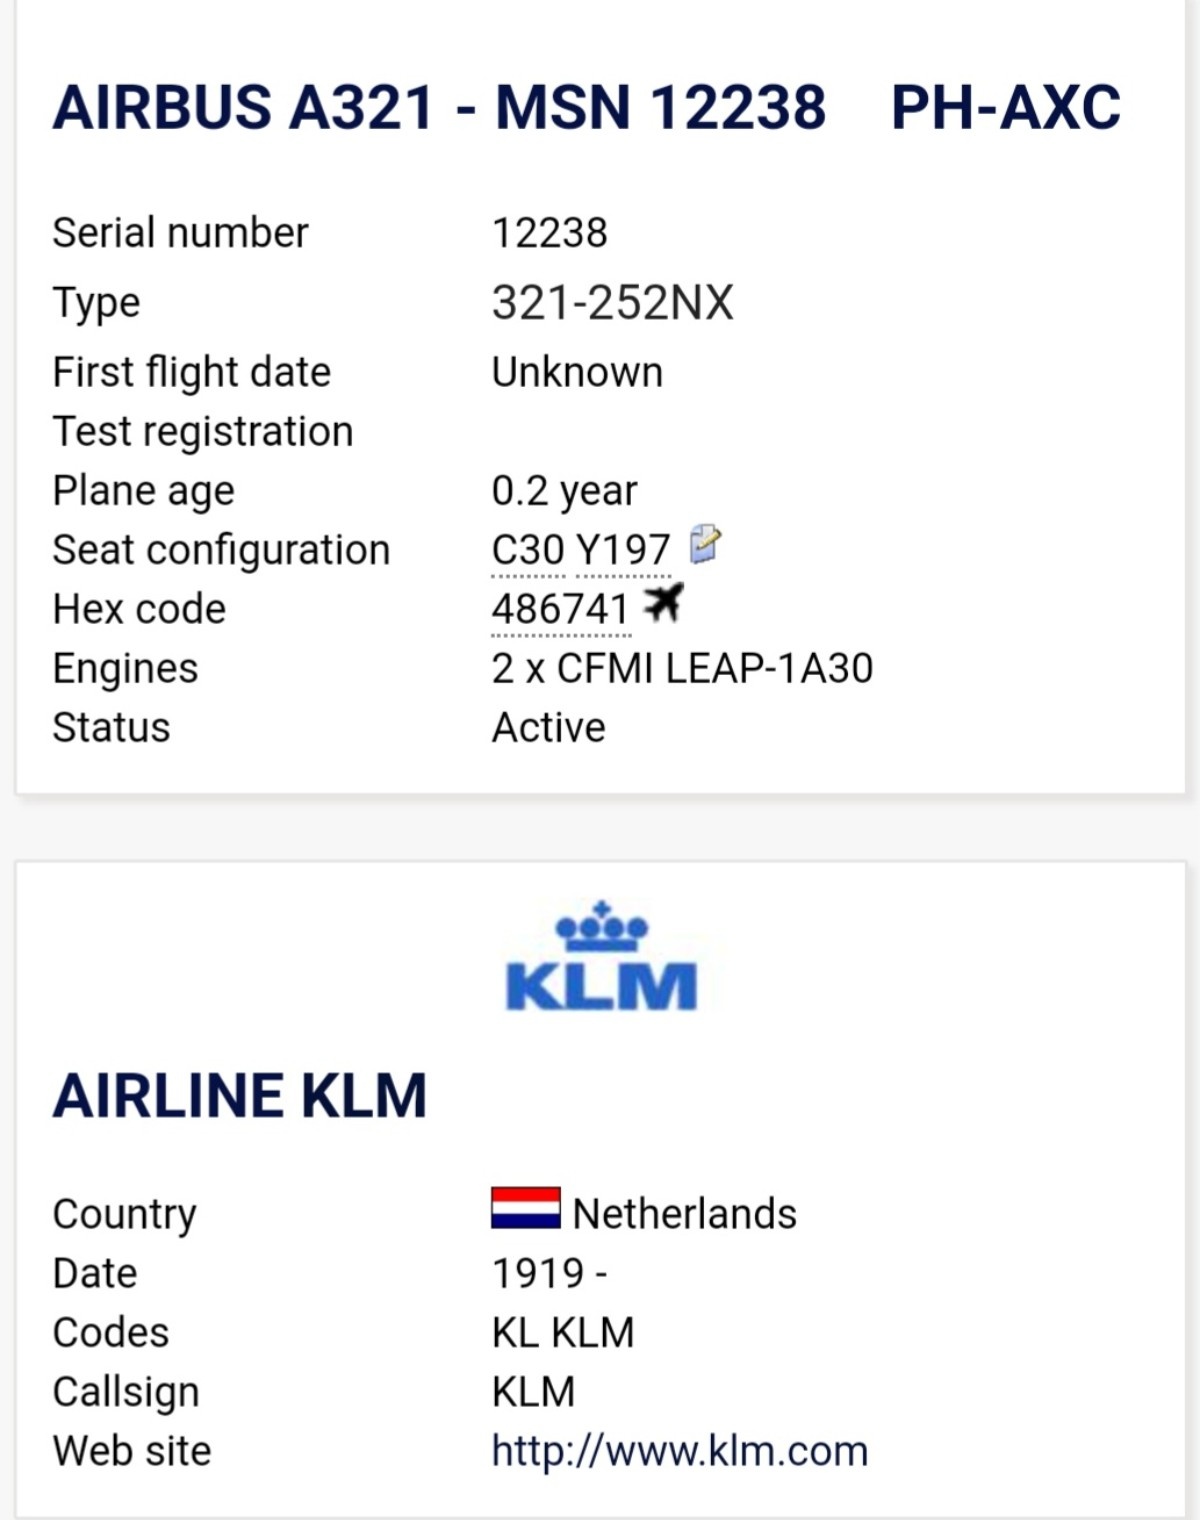The image size is (1200, 1520).
Task: Click the C30 seat class value
Action: click(527, 550)
